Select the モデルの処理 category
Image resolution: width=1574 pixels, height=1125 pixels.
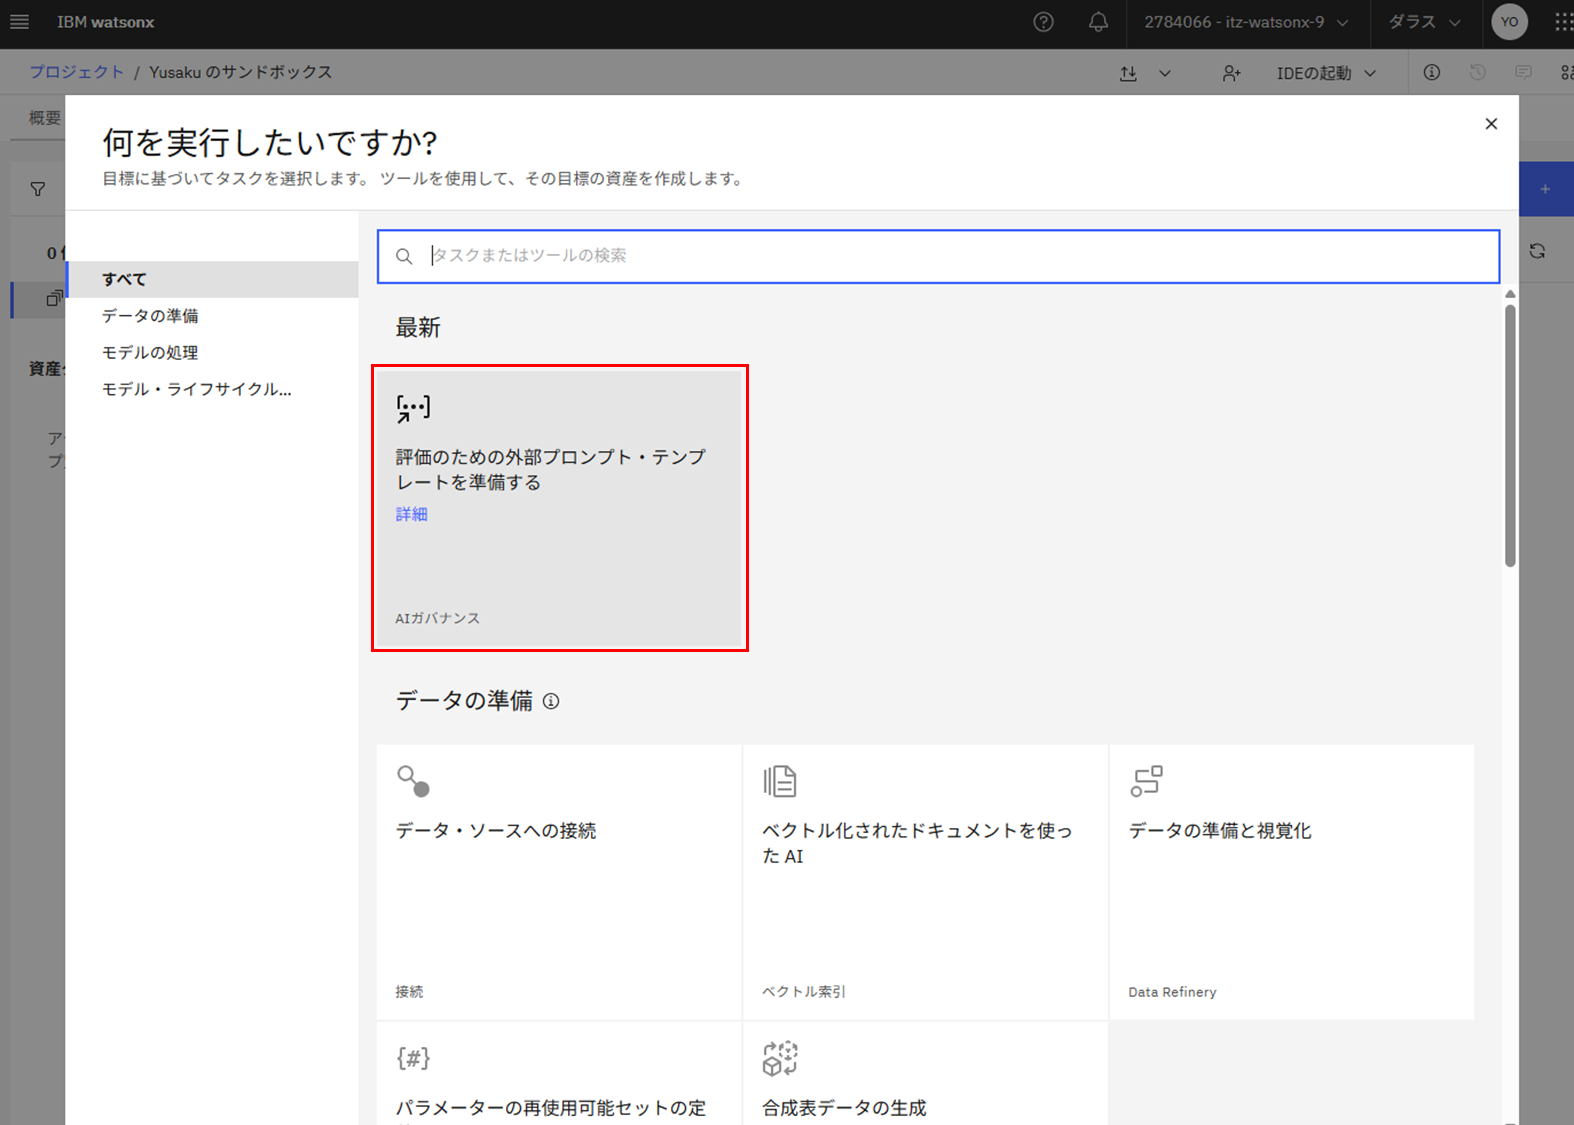212,353
